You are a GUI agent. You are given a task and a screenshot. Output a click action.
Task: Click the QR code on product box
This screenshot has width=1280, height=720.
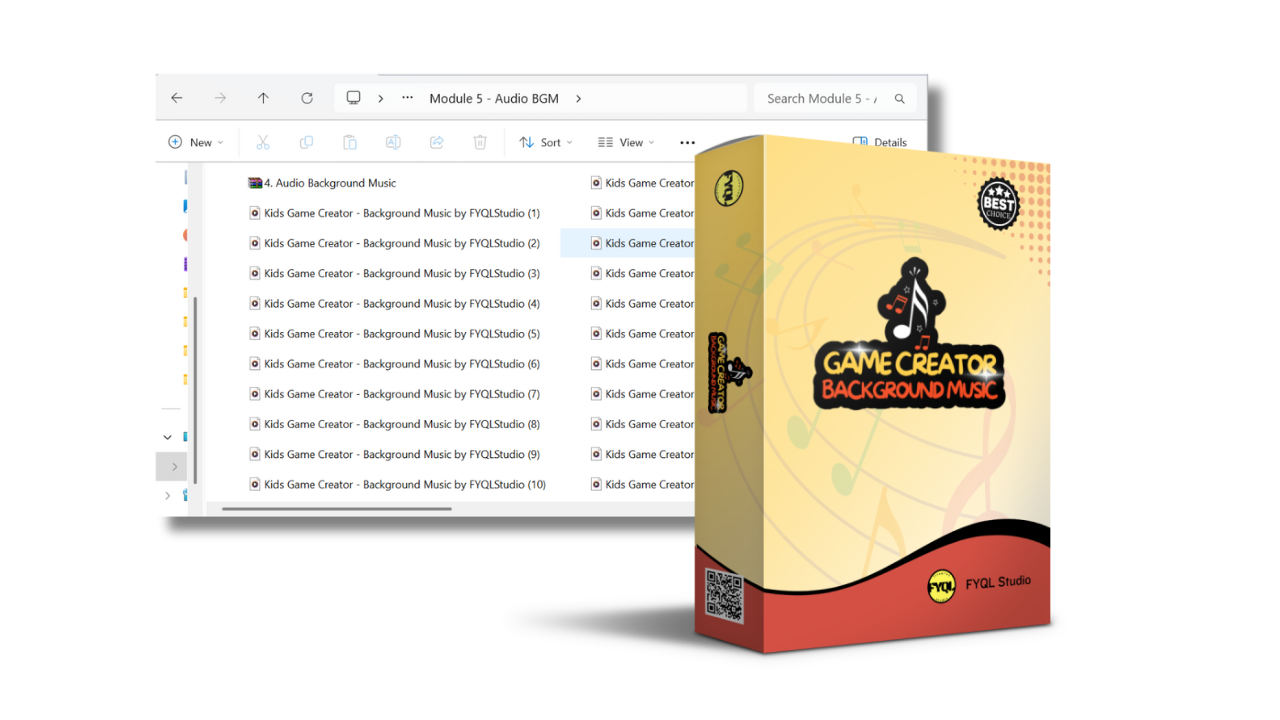click(724, 595)
